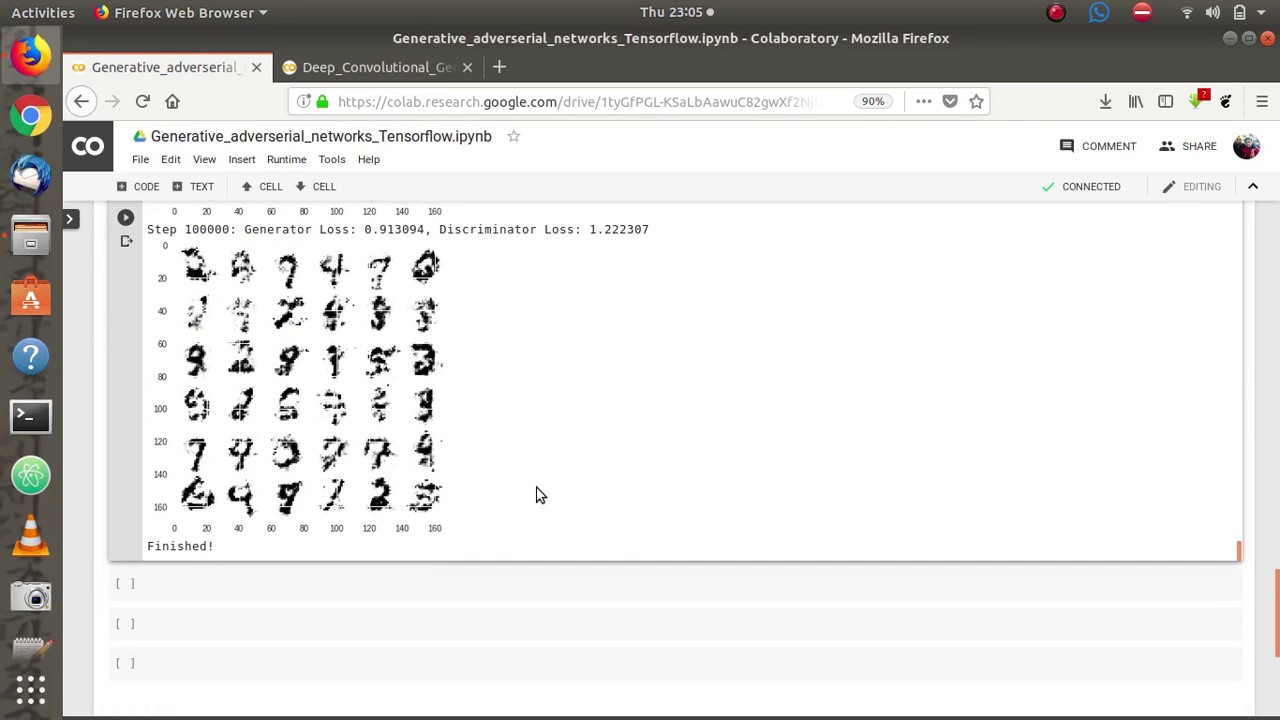
Task: Add a new CODE cell
Action: tap(138, 186)
